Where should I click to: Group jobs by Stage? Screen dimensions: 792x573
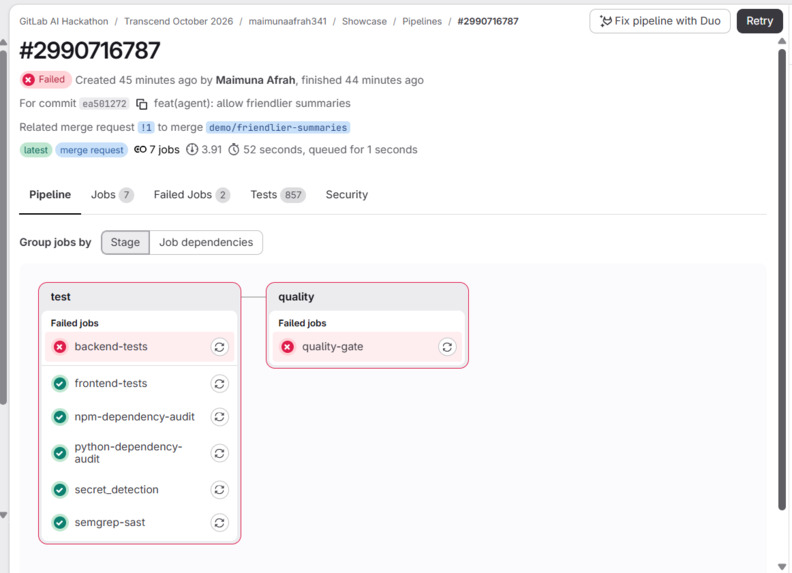point(125,243)
